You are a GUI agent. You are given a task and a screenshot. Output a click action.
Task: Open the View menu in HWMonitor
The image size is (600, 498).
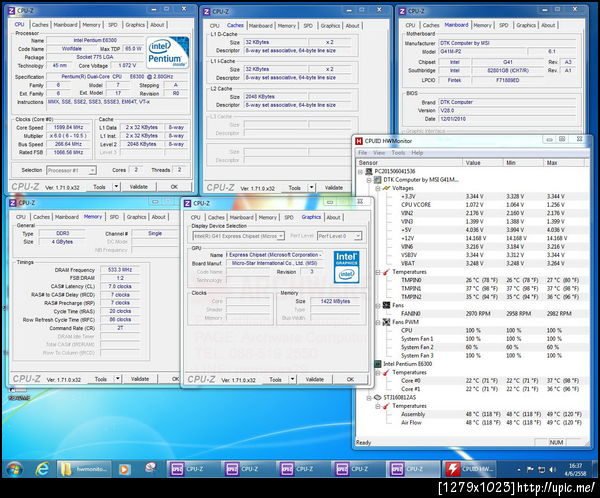tap(379, 153)
